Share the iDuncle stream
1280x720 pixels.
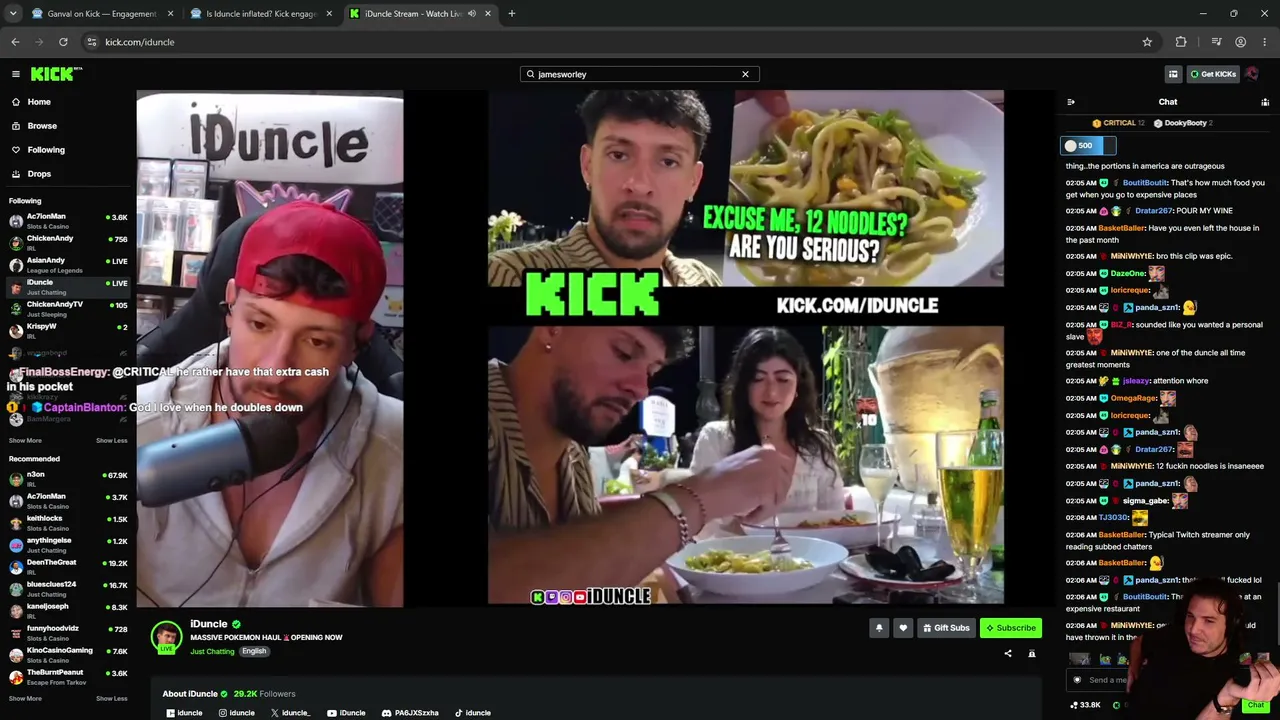1008,654
